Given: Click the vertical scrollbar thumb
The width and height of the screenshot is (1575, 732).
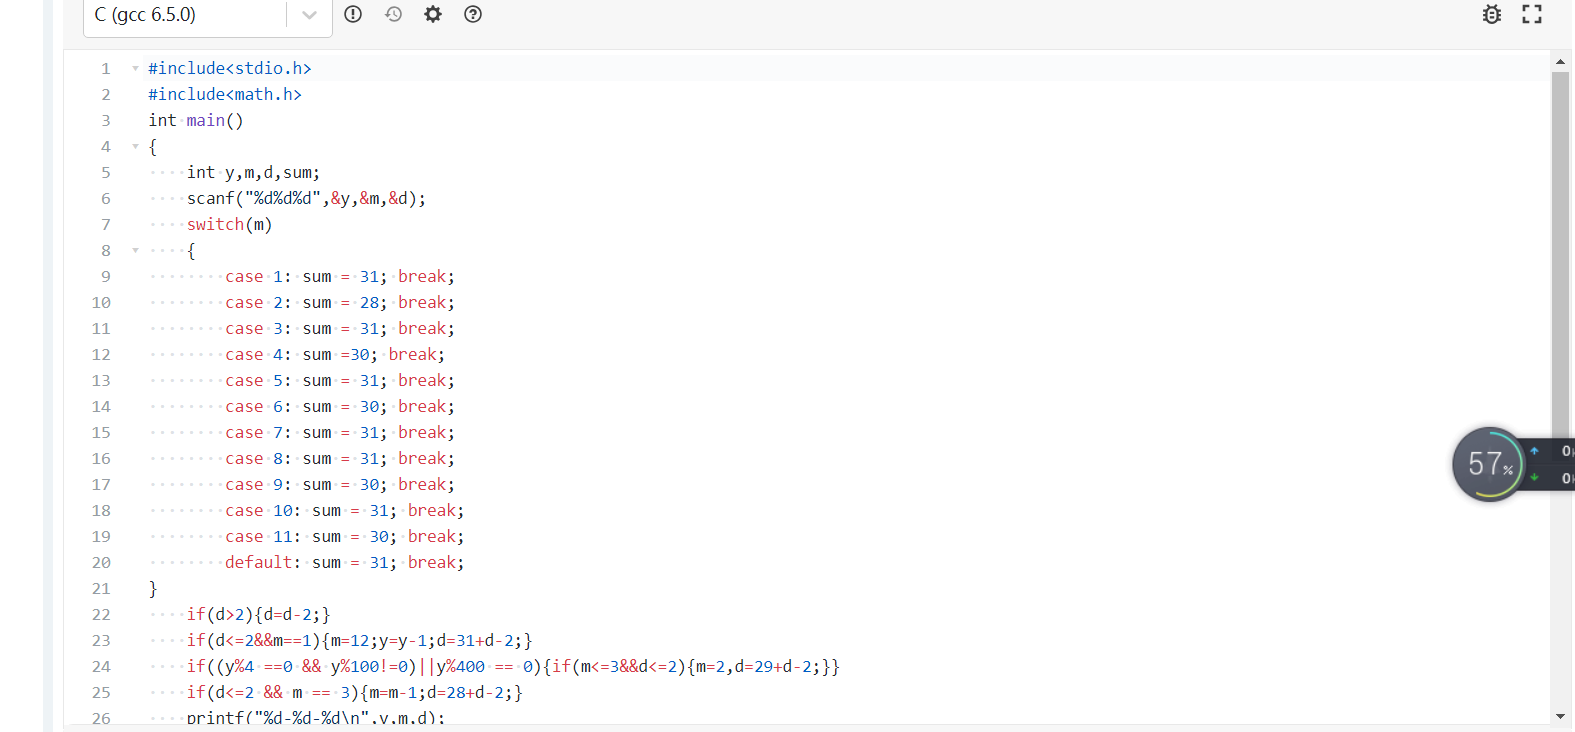Looking at the screenshot, I should click(x=1560, y=260).
